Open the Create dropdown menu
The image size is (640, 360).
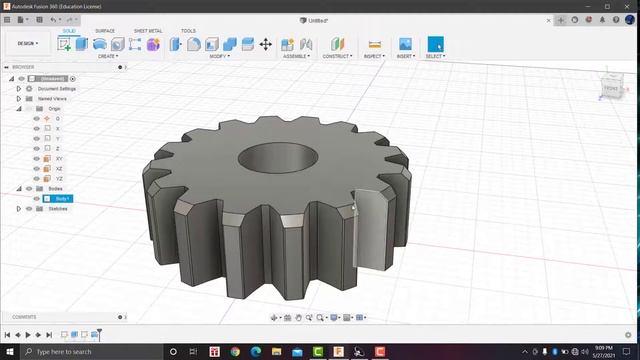pyautogui.click(x=108, y=56)
